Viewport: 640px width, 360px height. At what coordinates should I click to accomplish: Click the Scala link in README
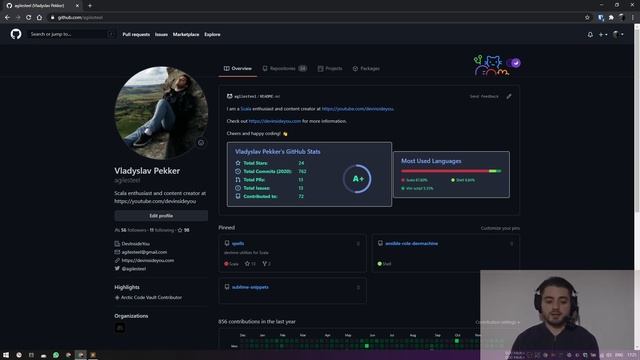(x=246, y=109)
